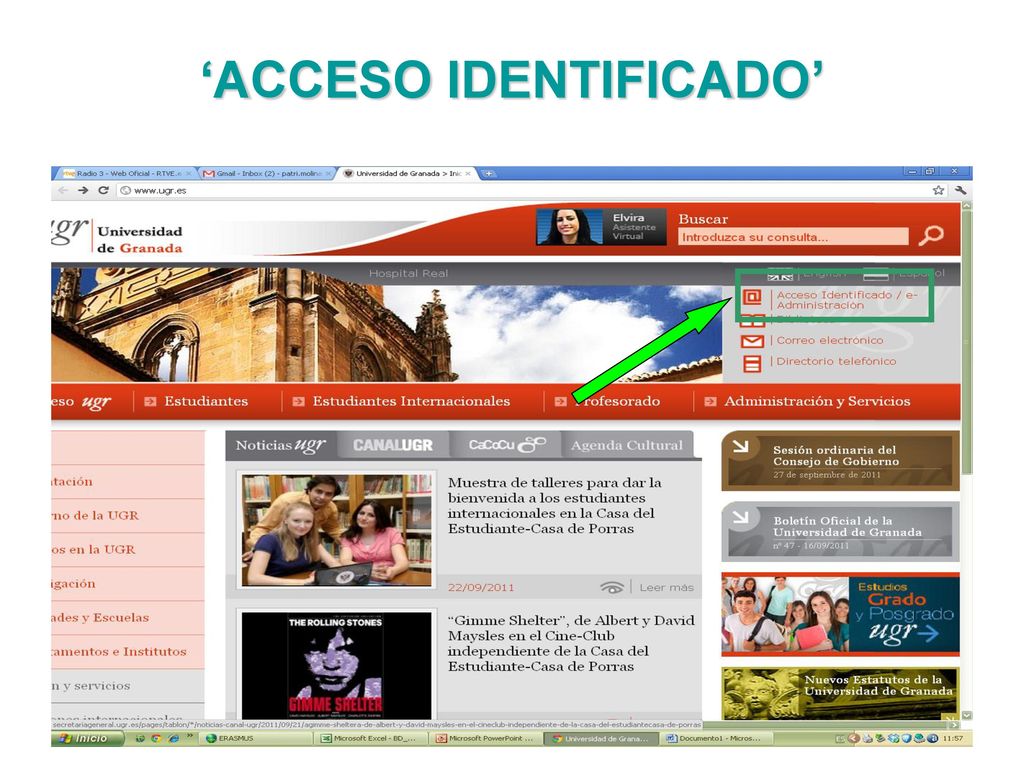Click the taskbar clock 11:57
The image size is (1024, 768).
[x=953, y=739]
